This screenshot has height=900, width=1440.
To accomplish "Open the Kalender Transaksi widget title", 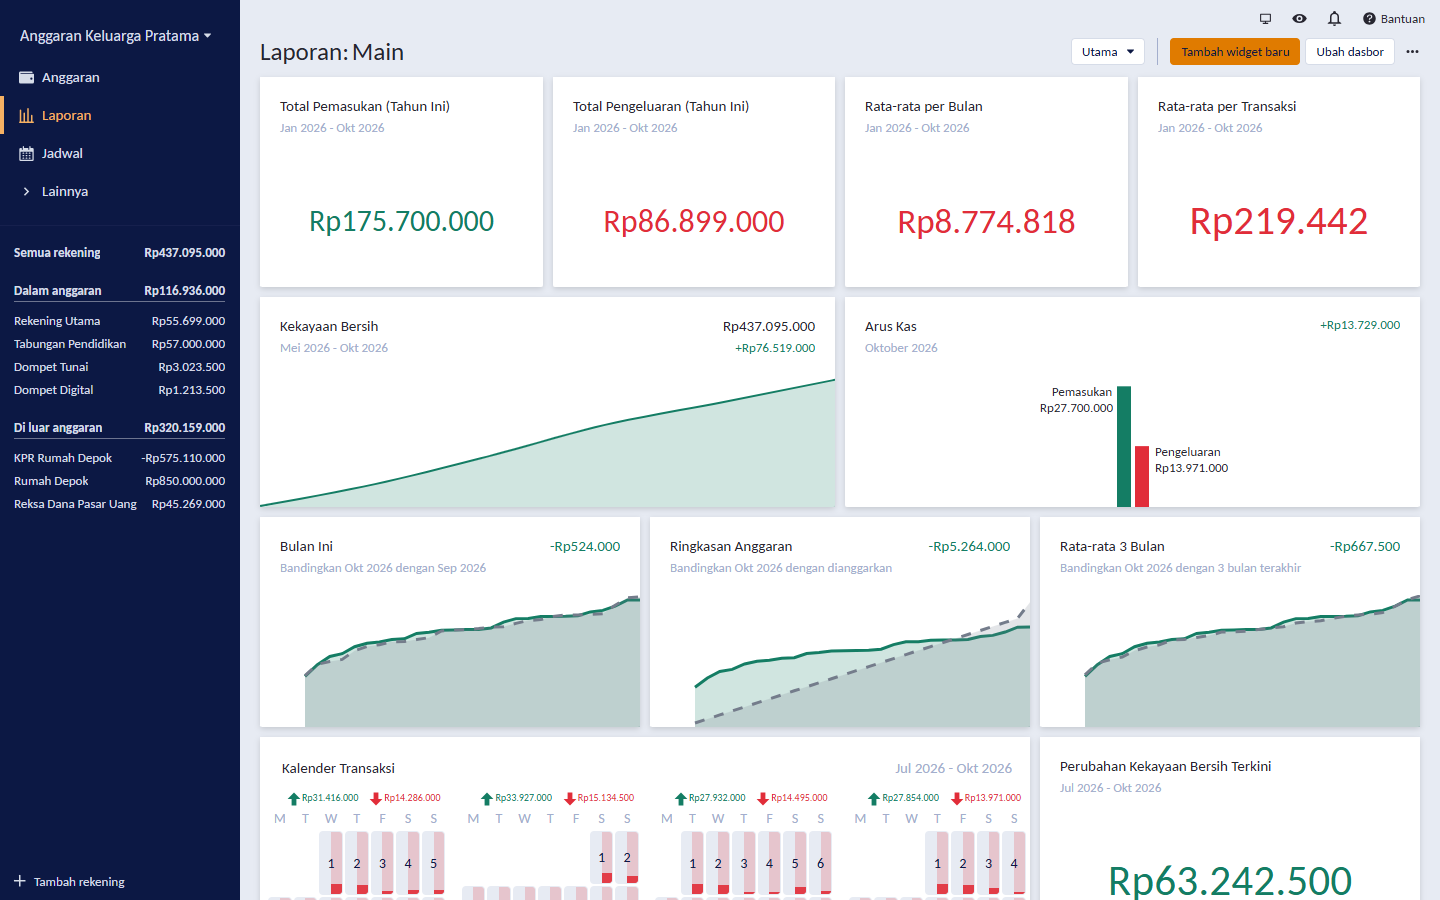I will (x=338, y=769).
